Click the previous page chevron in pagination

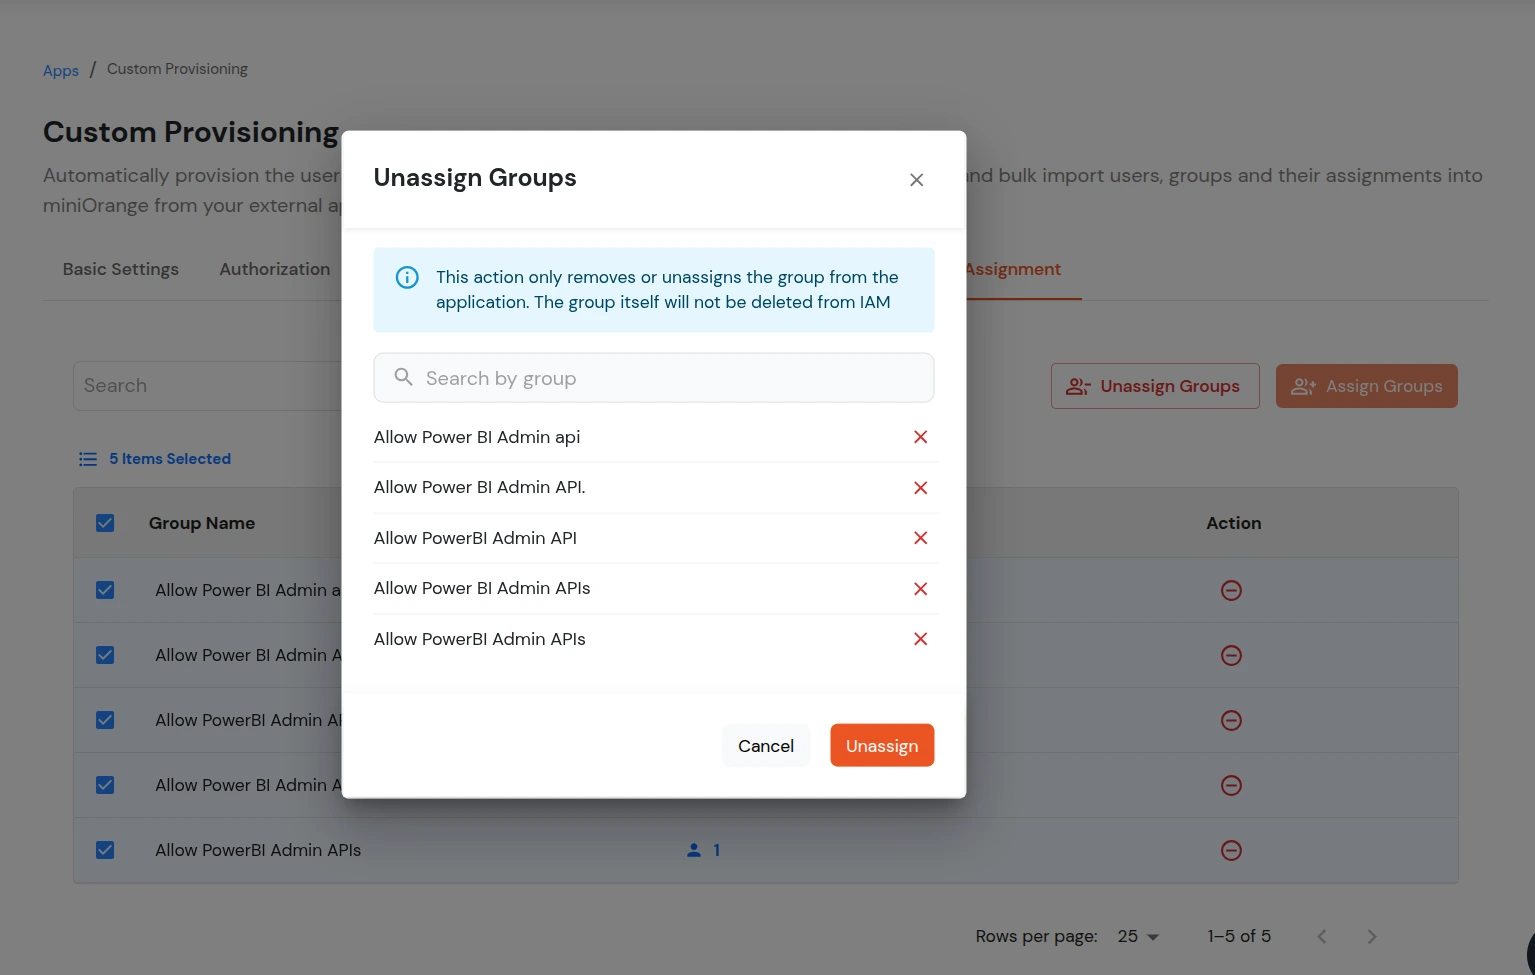(1321, 936)
